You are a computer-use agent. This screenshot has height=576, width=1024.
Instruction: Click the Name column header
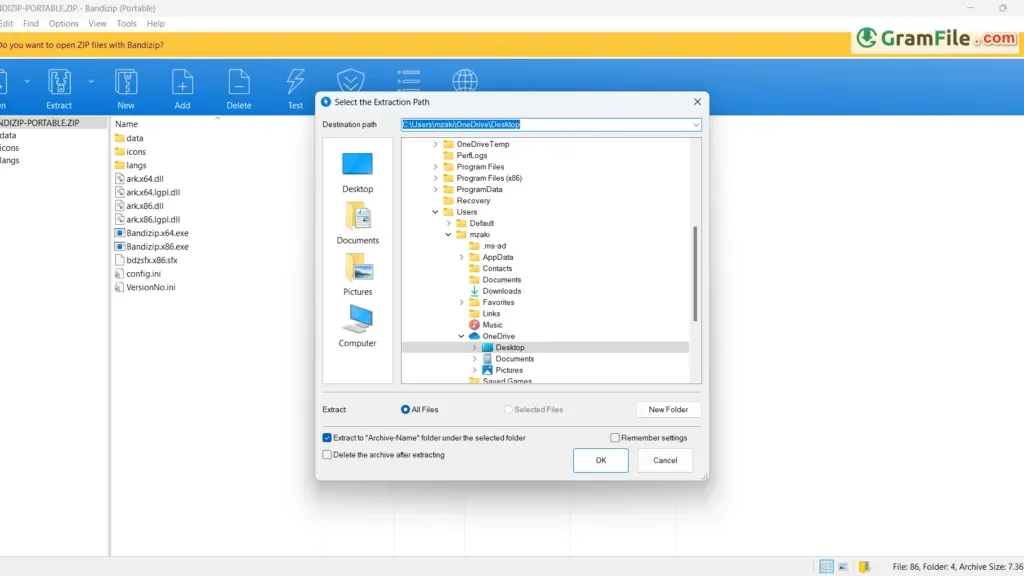coord(126,123)
